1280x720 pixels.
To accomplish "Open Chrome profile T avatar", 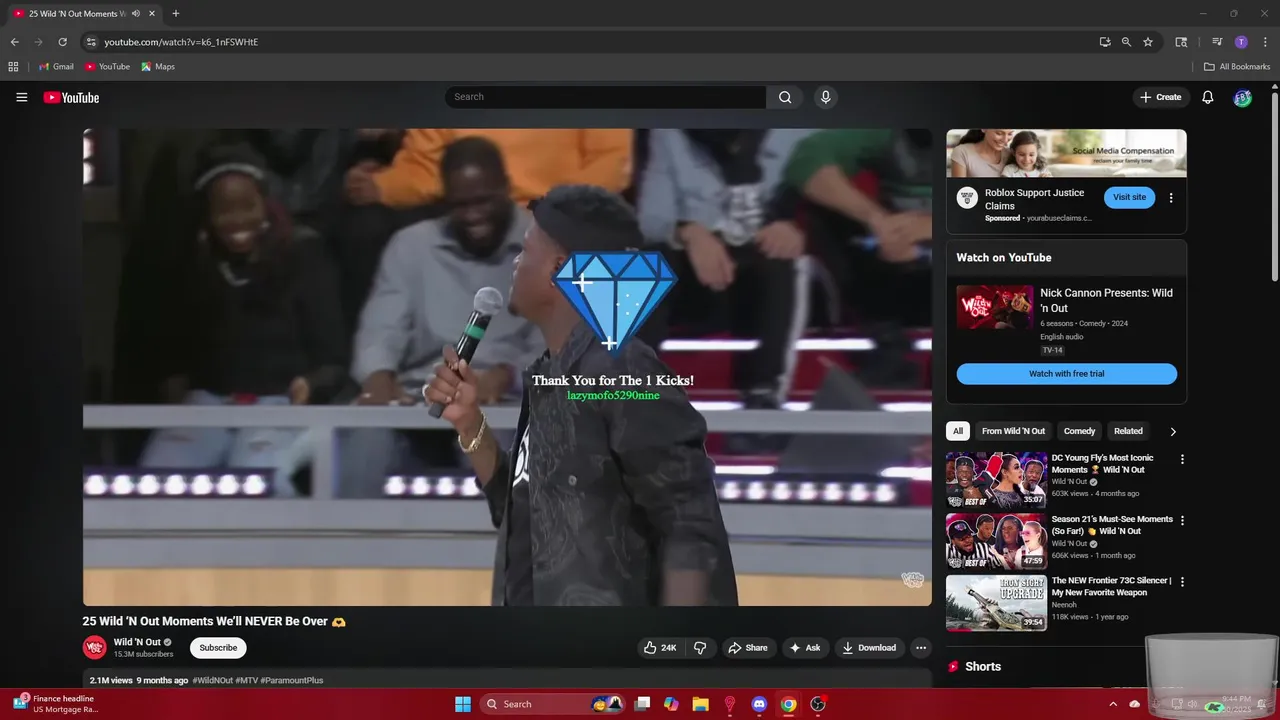I will 1241,42.
